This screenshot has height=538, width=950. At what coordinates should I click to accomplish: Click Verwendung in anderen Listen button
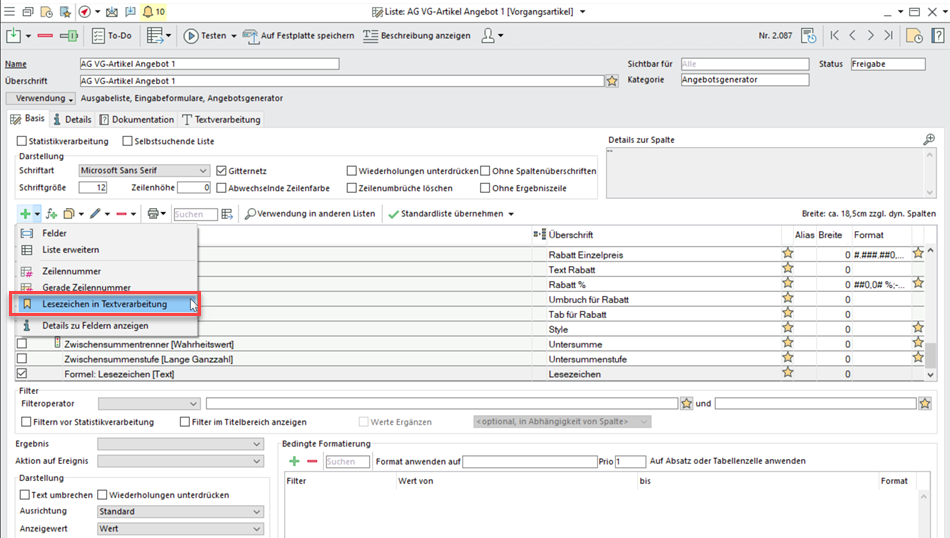click(309, 214)
